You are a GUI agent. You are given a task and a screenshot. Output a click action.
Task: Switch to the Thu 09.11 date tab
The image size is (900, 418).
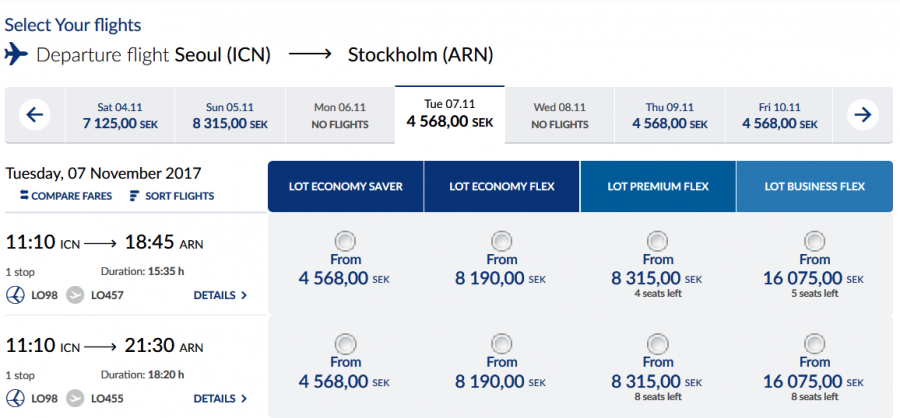670,116
